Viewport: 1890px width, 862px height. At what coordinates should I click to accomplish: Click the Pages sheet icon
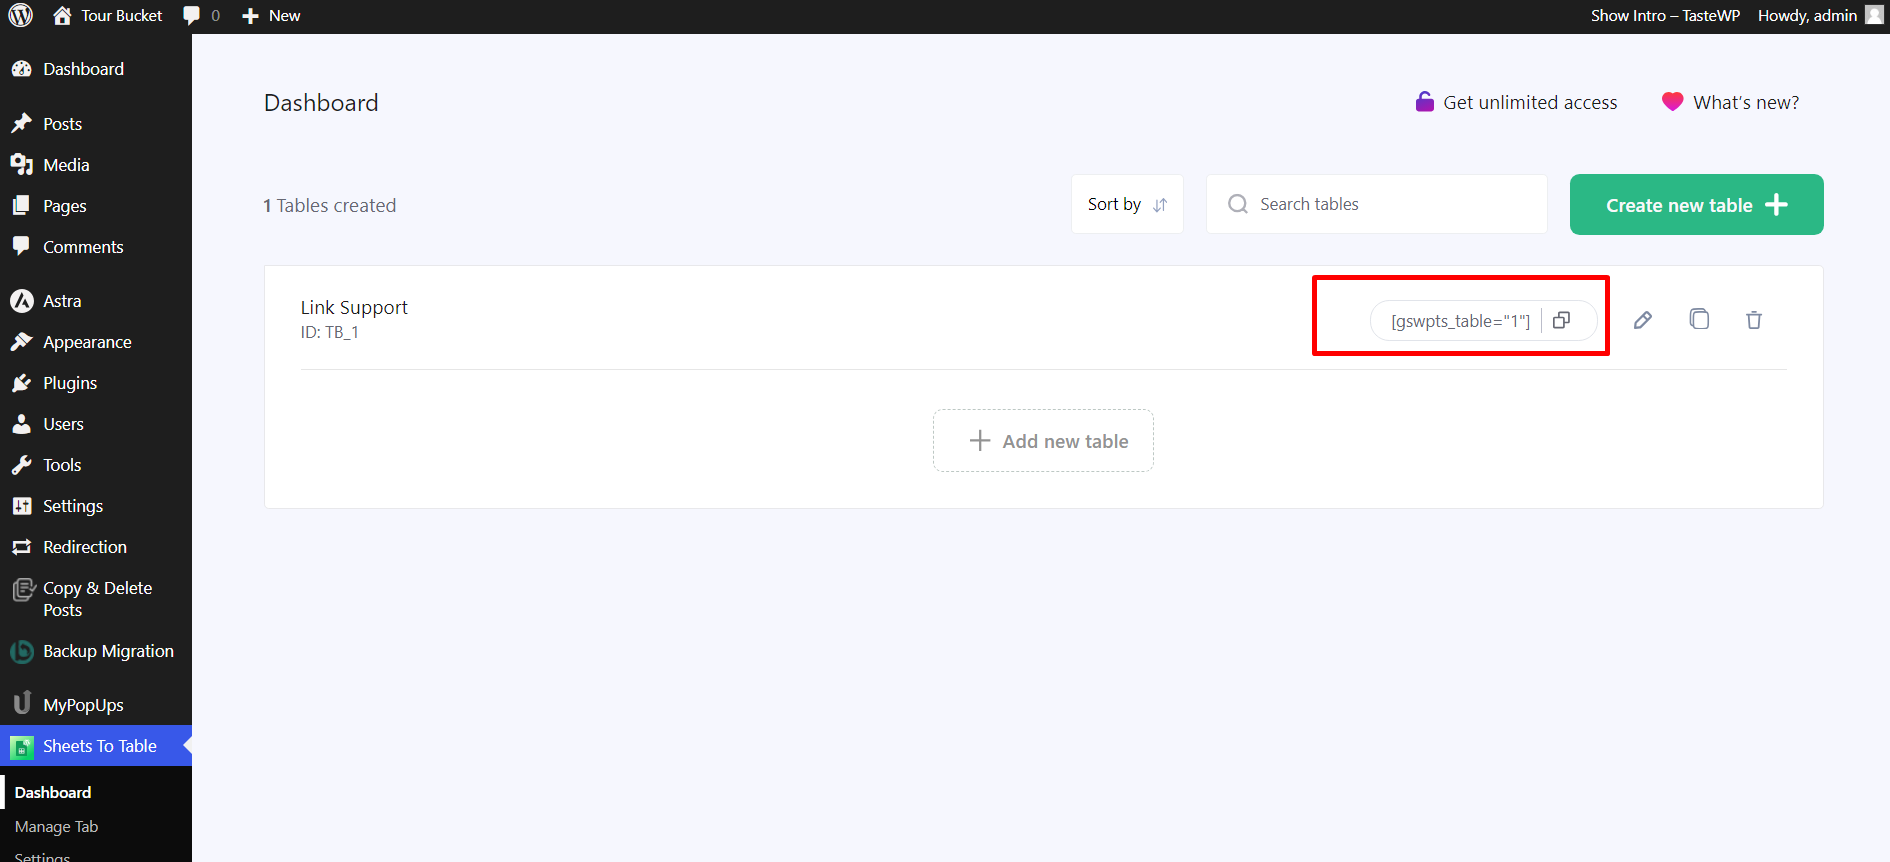[x=21, y=205]
